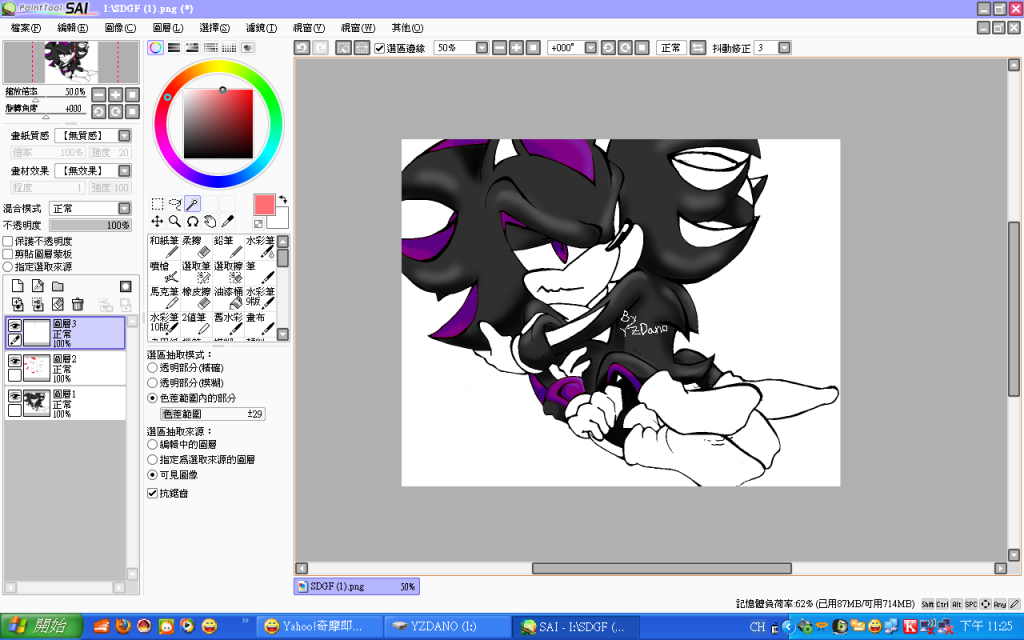Click the 開始 Start button
Screen dimensions: 1024x640
[x=38, y=626]
